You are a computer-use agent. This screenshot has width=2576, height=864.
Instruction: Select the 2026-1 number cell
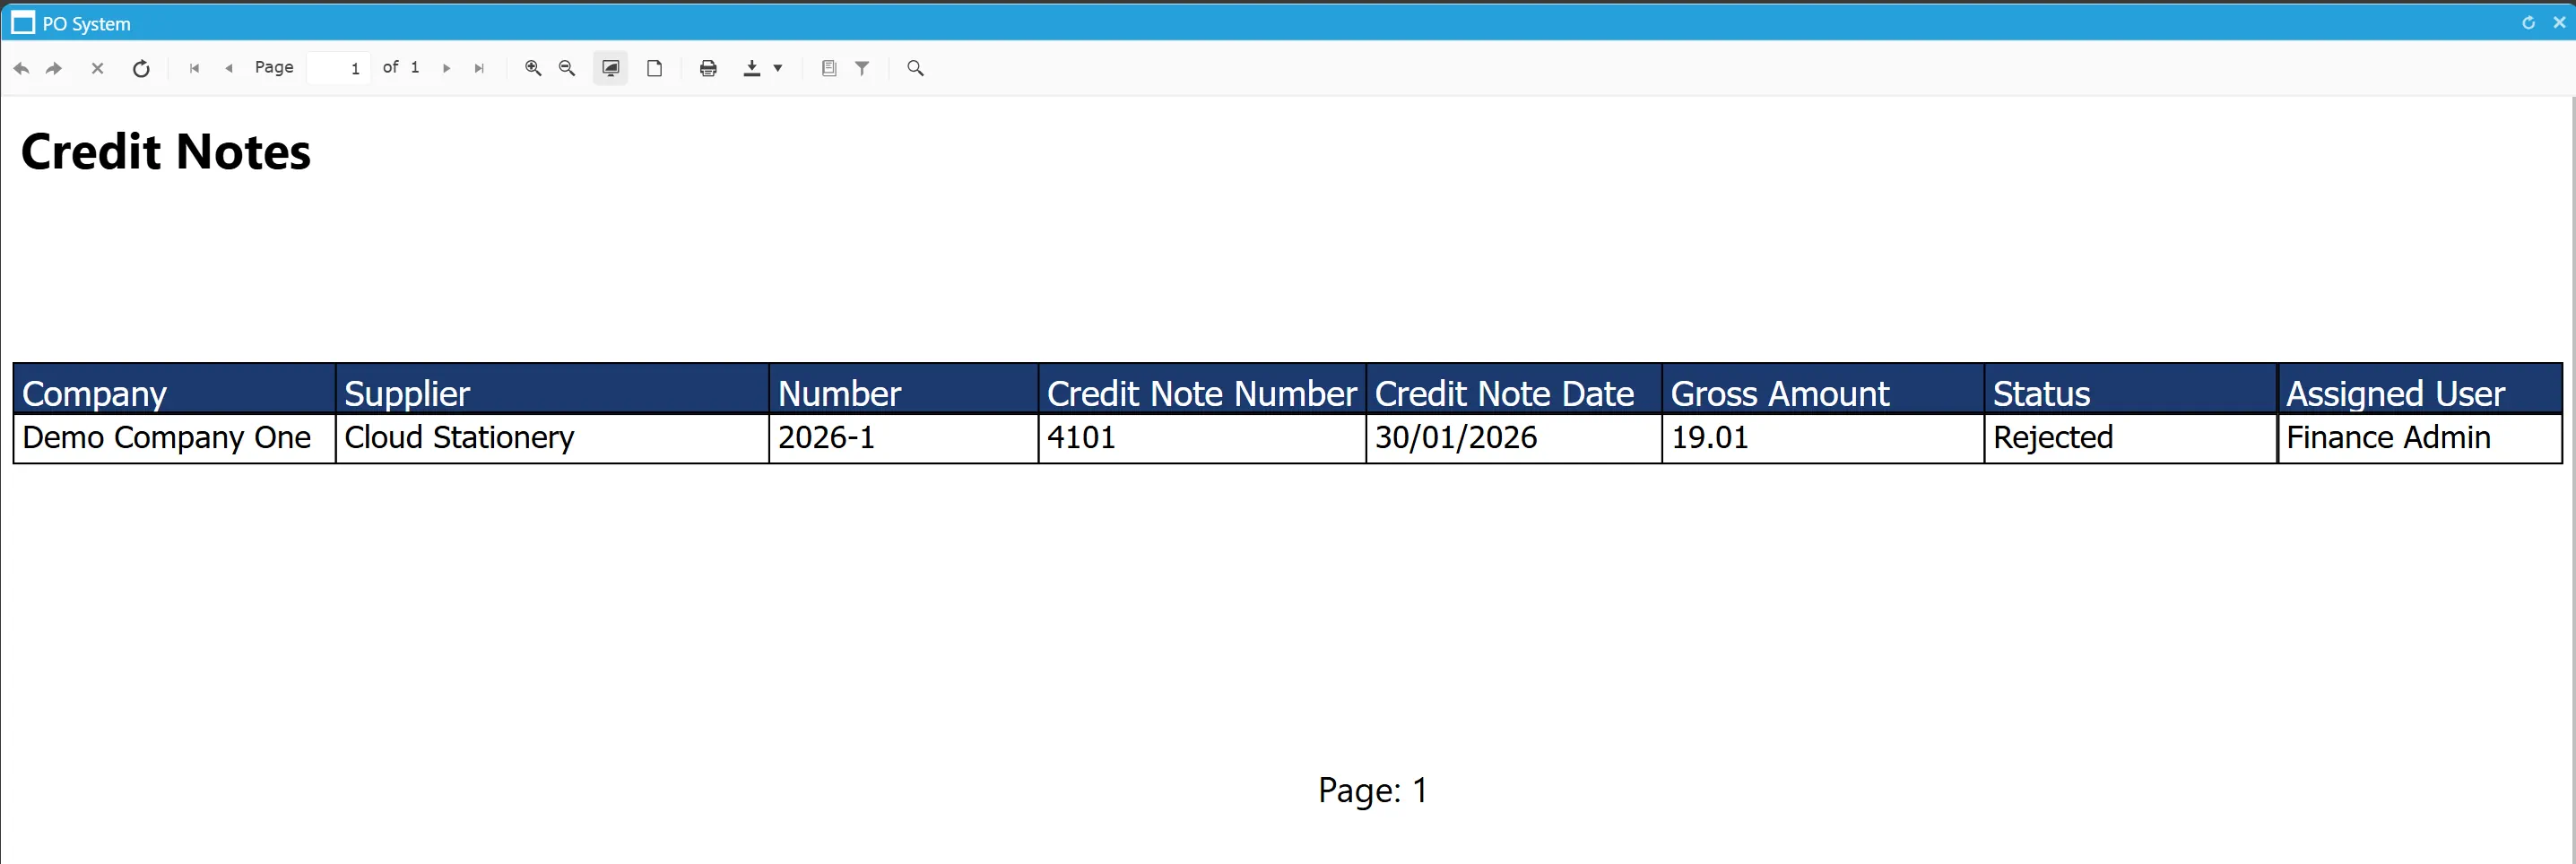point(904,438)
